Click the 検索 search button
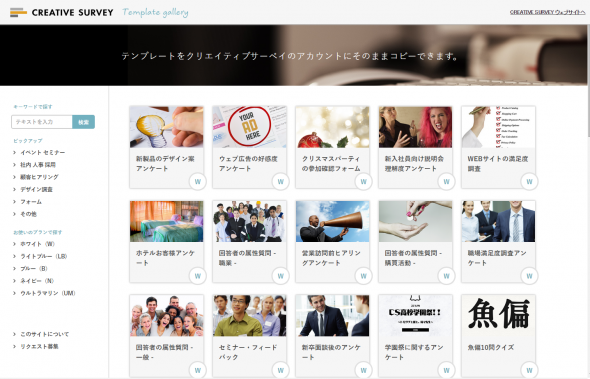The width and height of the screenshot is (590, 379). coord(84,122)
